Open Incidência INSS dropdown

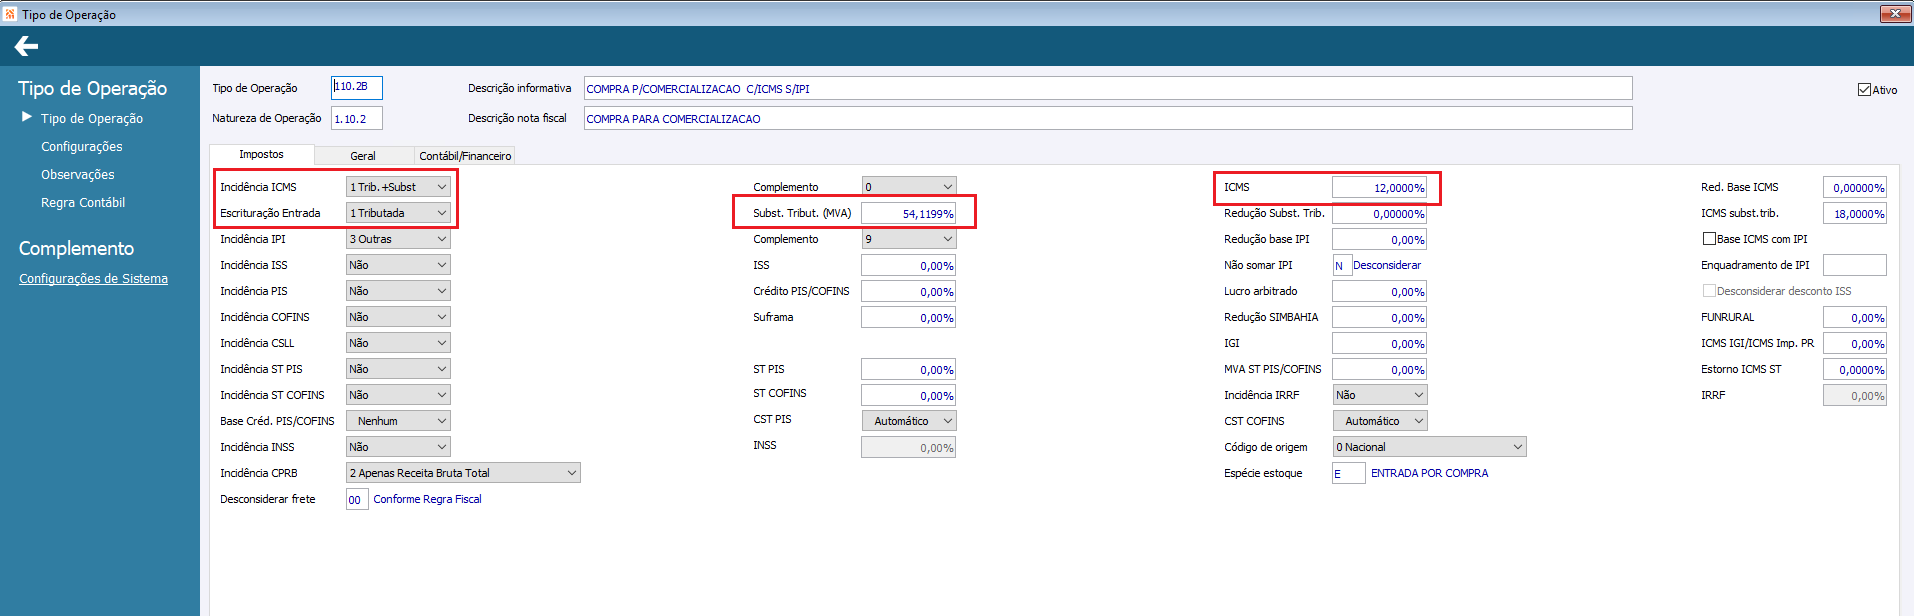tap(398, 447)
